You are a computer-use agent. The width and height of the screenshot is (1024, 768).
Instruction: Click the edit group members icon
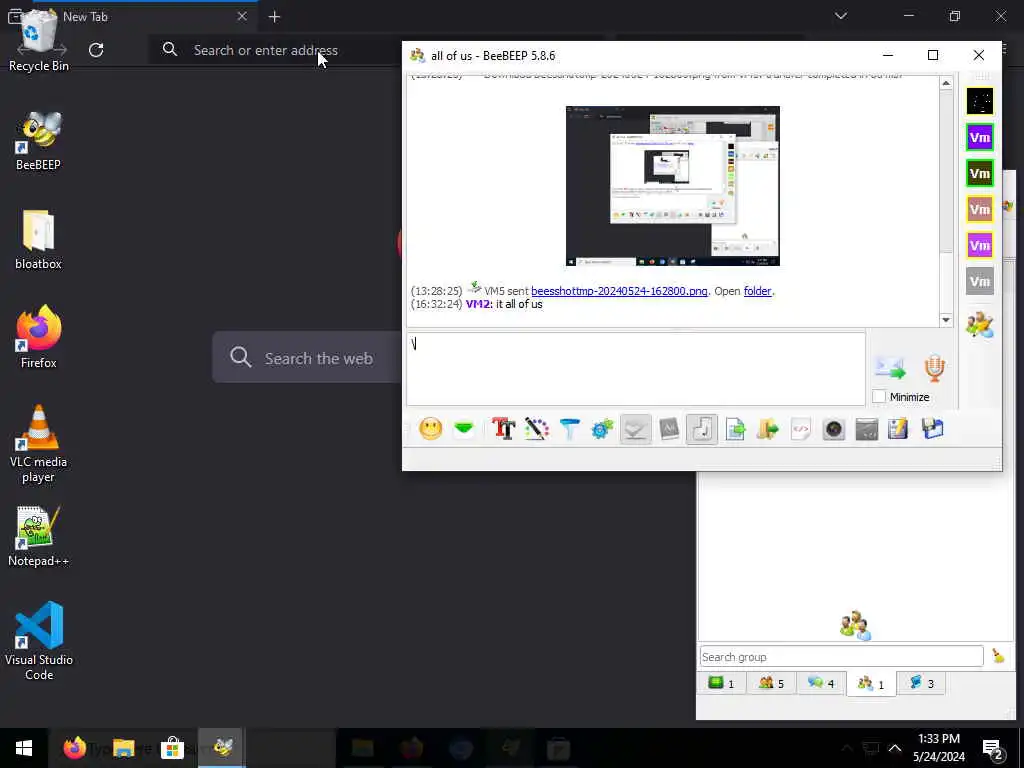(980, 325)
